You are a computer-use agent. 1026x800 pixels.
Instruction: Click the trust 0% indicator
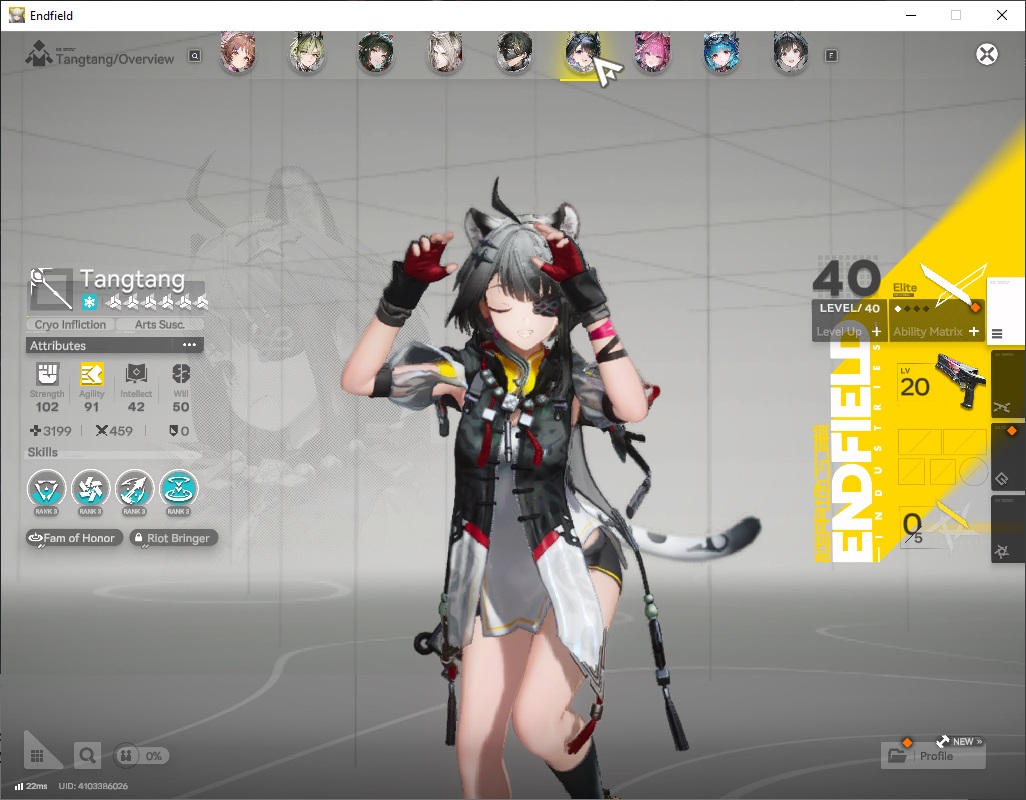tap(141, 756)
